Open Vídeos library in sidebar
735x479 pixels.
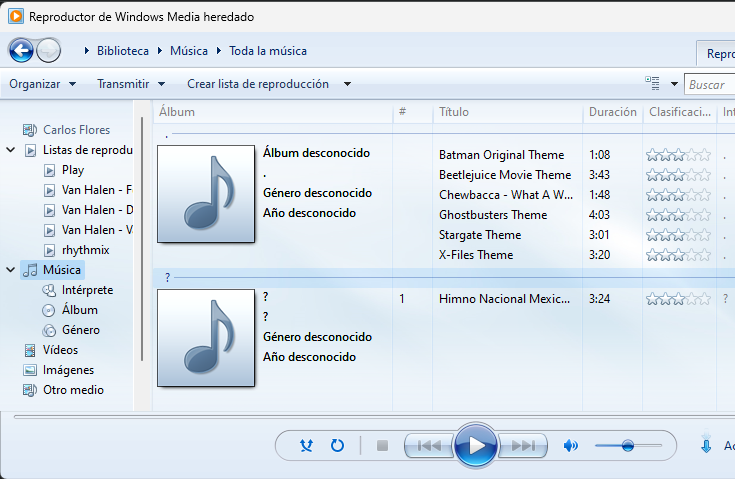[x=60, y=350]
